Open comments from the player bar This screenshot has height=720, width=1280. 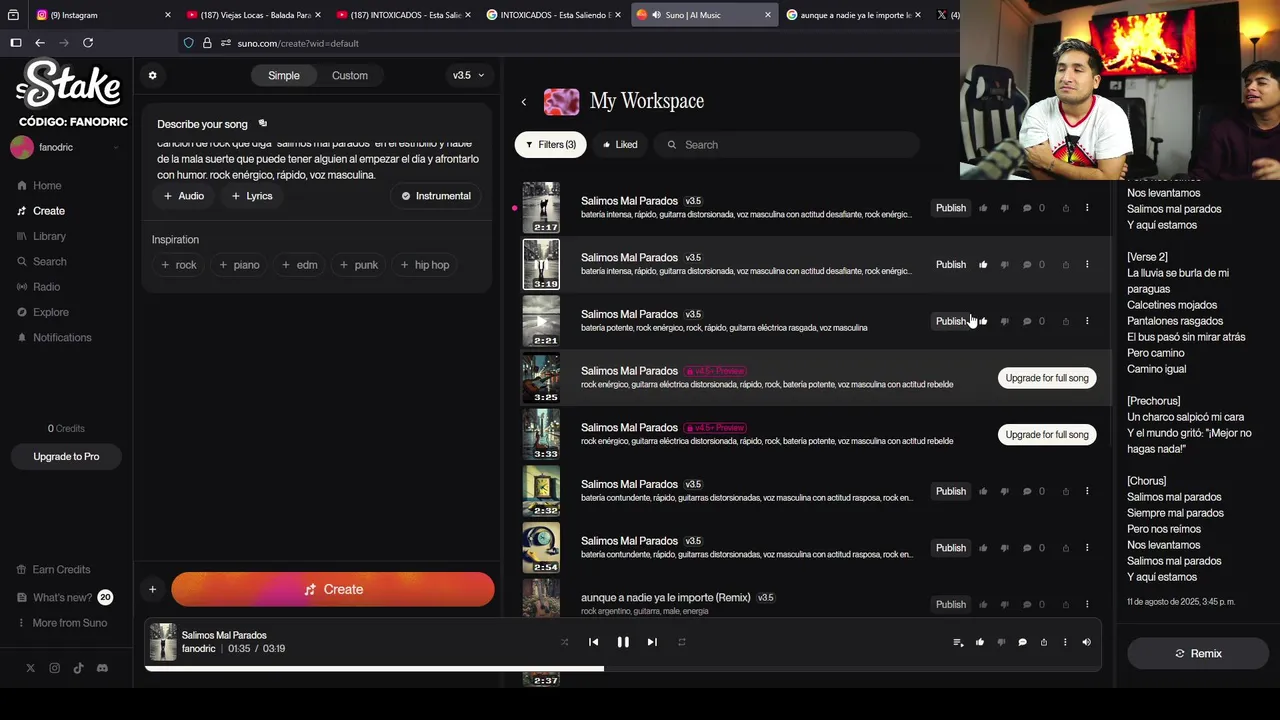[1022, 642]
